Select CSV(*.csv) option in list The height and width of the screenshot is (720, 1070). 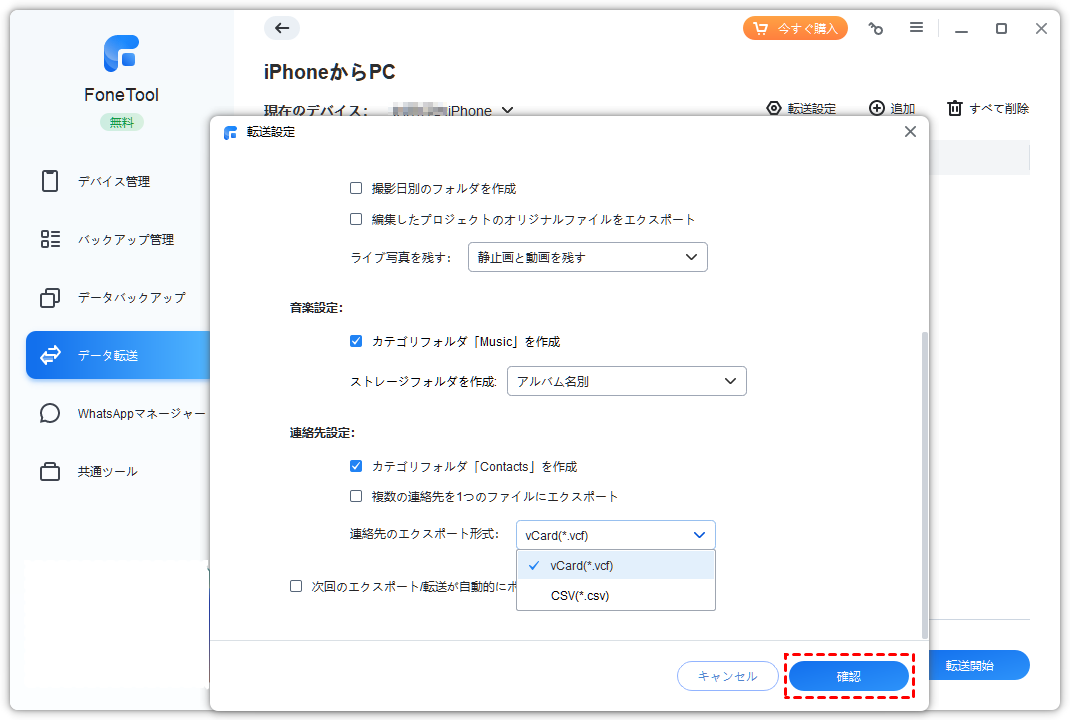click(616, 595)
